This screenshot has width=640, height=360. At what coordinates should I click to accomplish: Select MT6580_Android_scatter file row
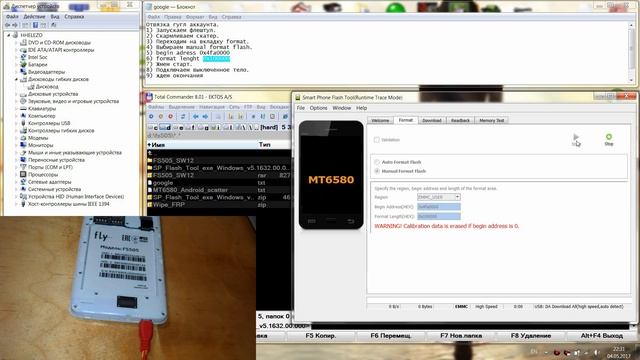pos(219,190)
